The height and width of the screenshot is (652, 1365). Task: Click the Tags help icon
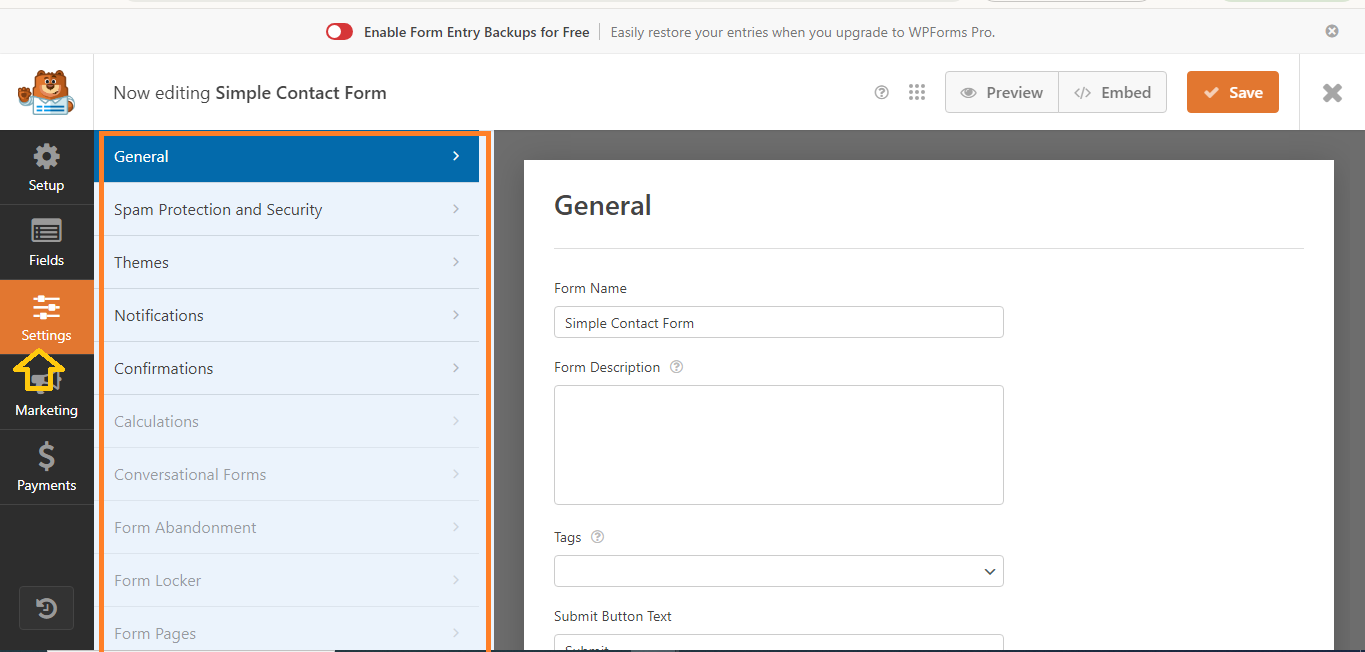click(597, 537)
